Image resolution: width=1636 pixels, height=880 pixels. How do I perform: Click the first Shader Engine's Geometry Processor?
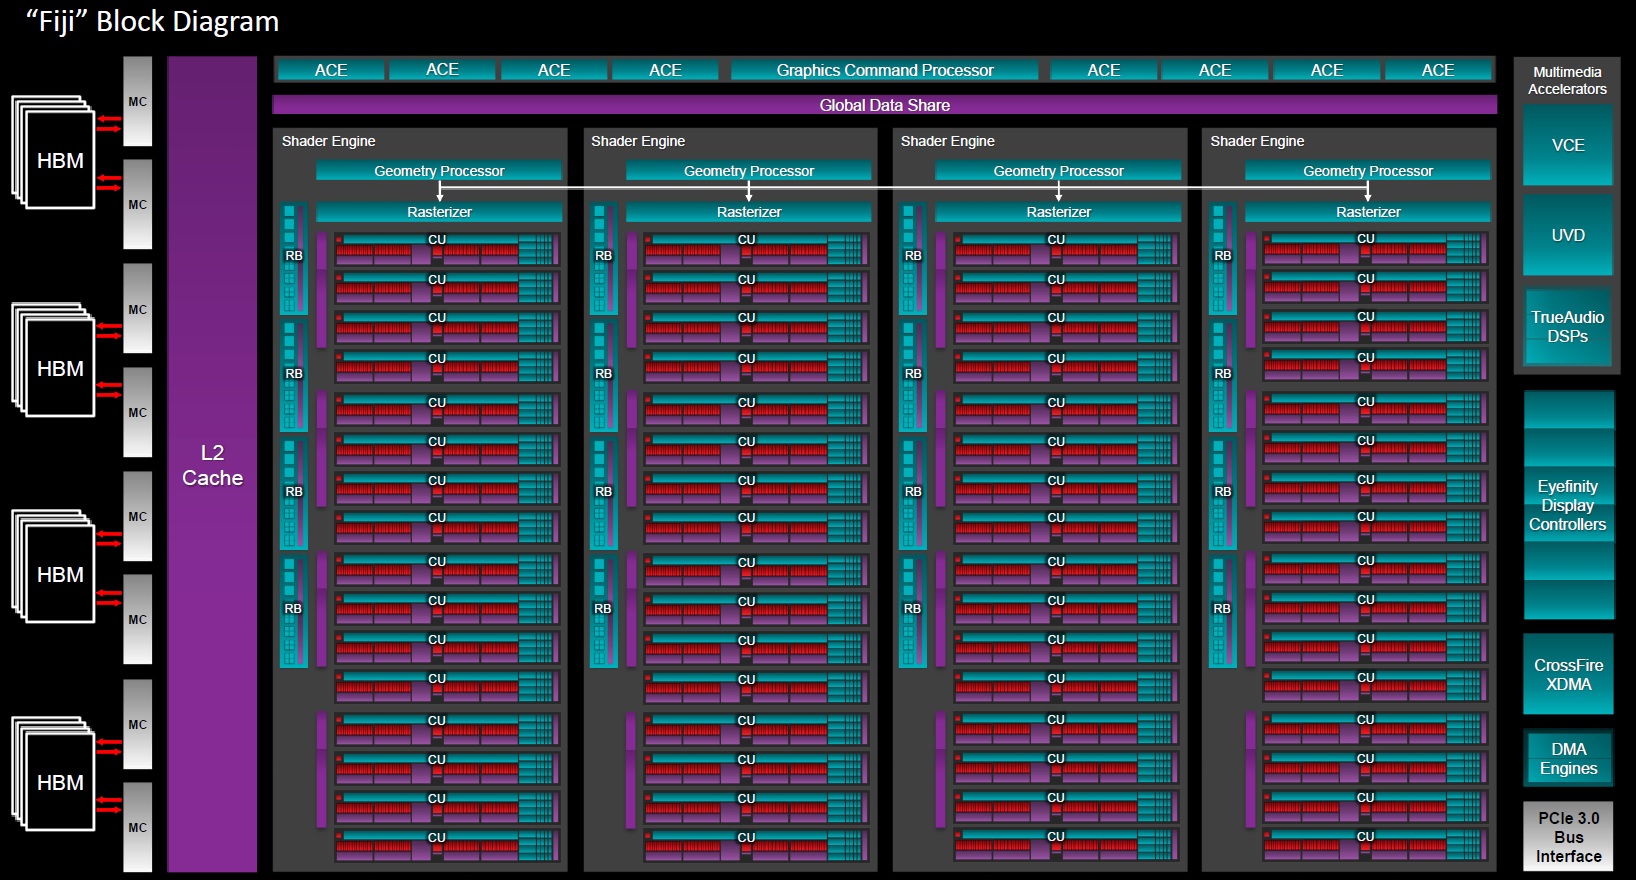tap(439, 171)
